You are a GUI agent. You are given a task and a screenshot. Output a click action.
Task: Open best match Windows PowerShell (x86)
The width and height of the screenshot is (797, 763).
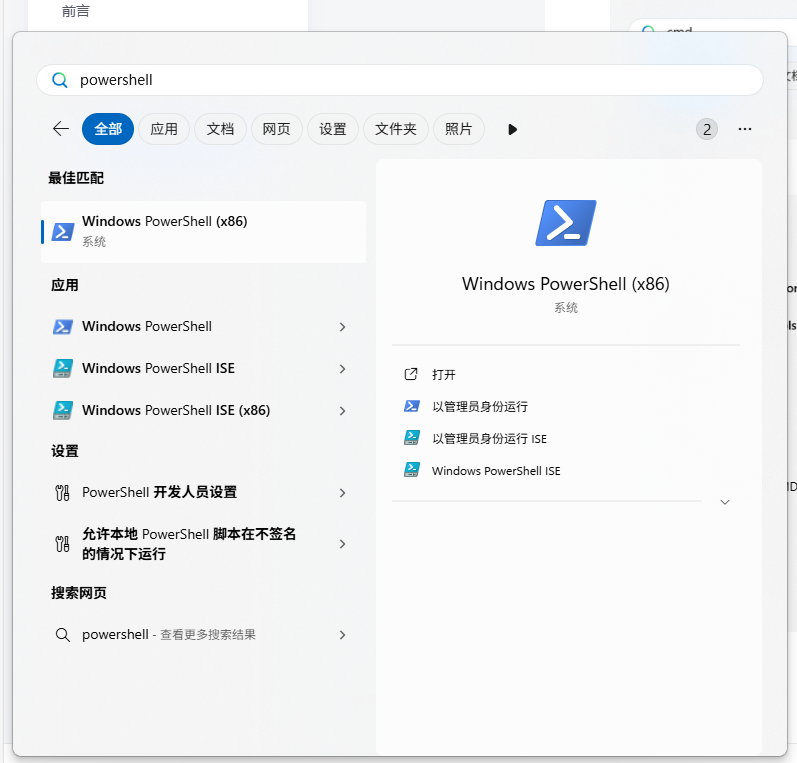point(203,232)
